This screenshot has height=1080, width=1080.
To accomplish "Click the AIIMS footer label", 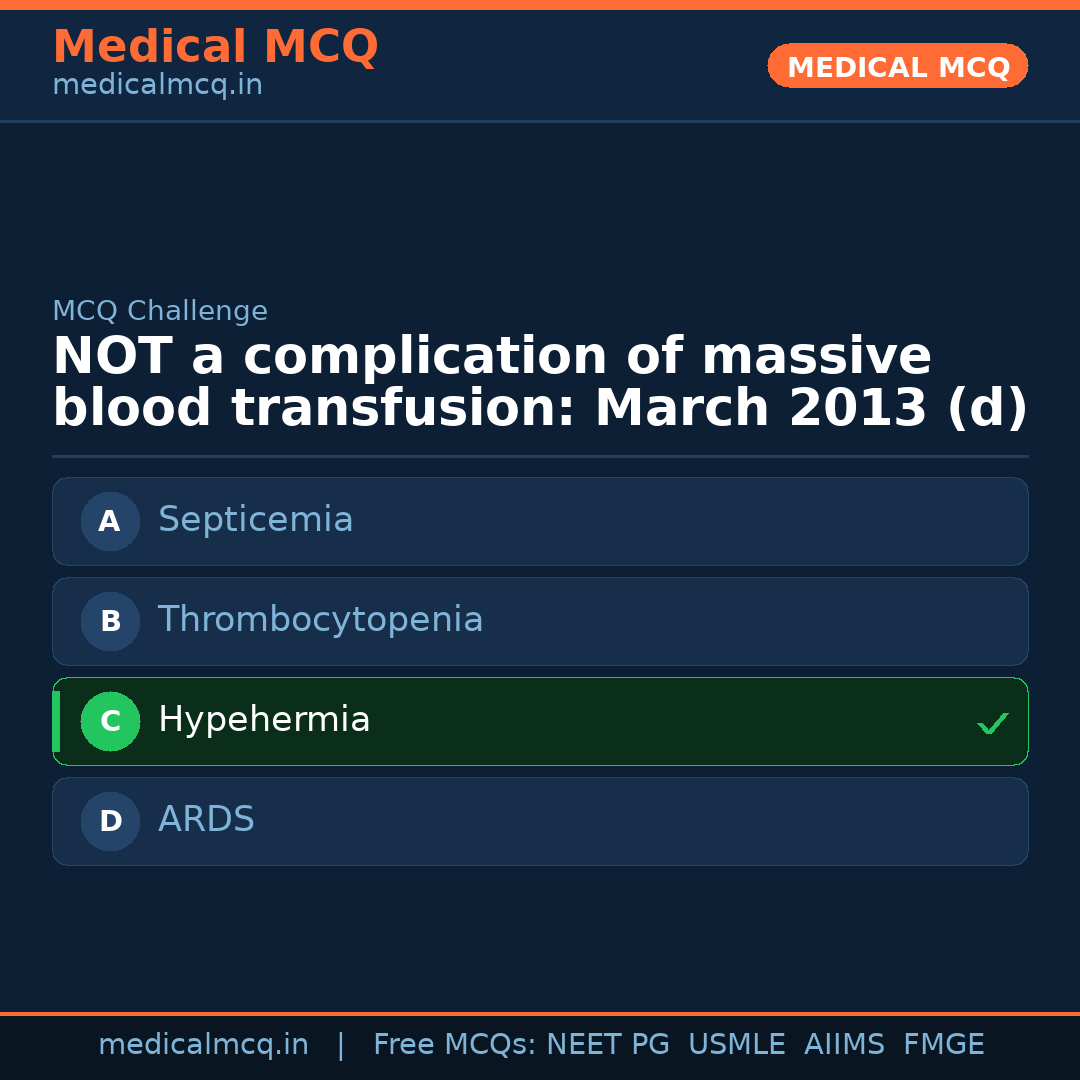I will pos(844,1045).
